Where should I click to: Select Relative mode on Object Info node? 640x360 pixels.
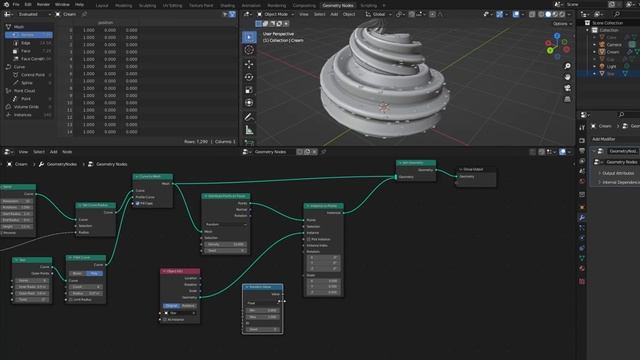coord(188,306)
